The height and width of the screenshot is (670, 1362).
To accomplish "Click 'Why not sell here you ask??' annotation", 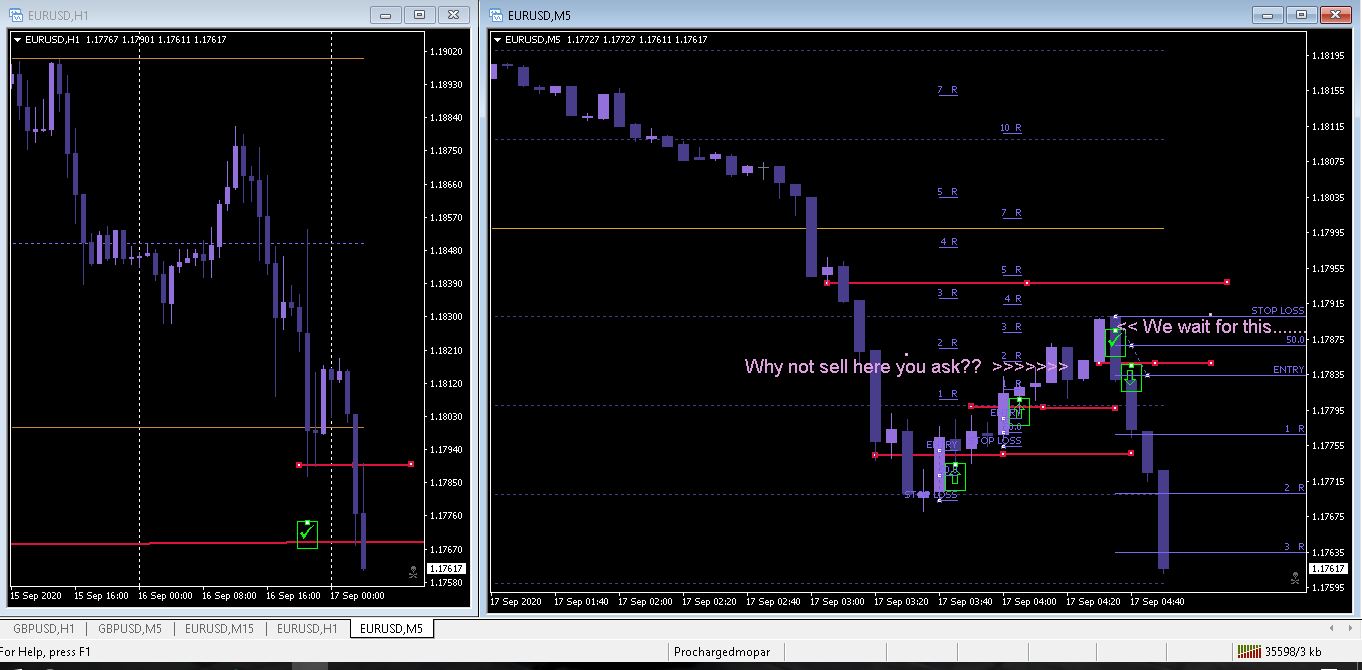I will point(863,367).
